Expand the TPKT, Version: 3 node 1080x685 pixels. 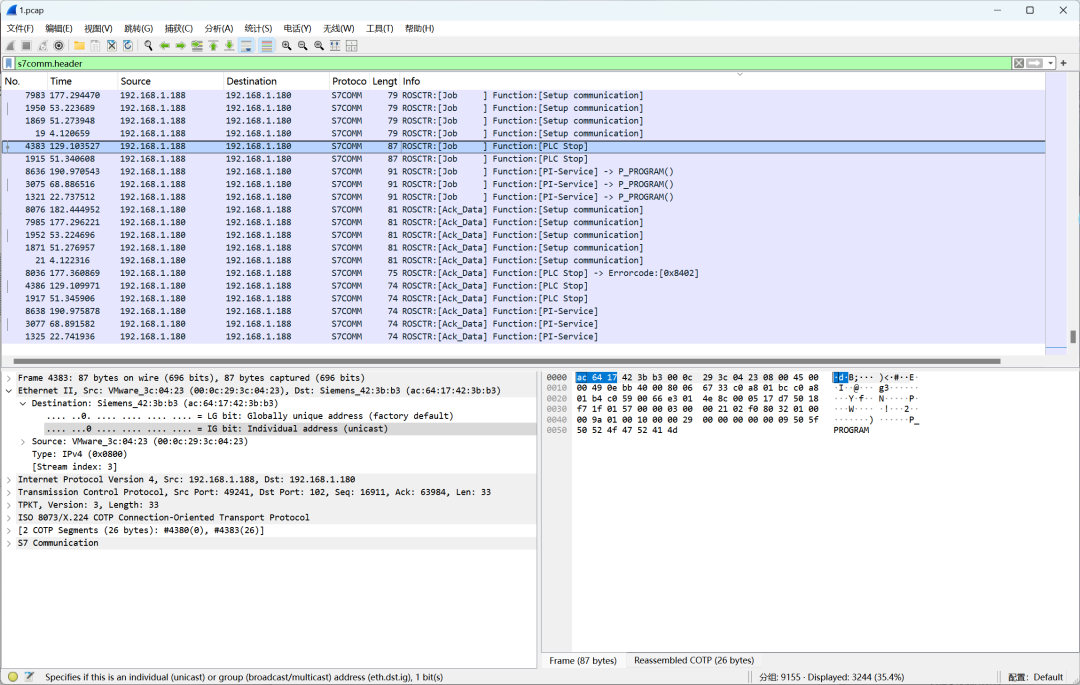point(8,505)
